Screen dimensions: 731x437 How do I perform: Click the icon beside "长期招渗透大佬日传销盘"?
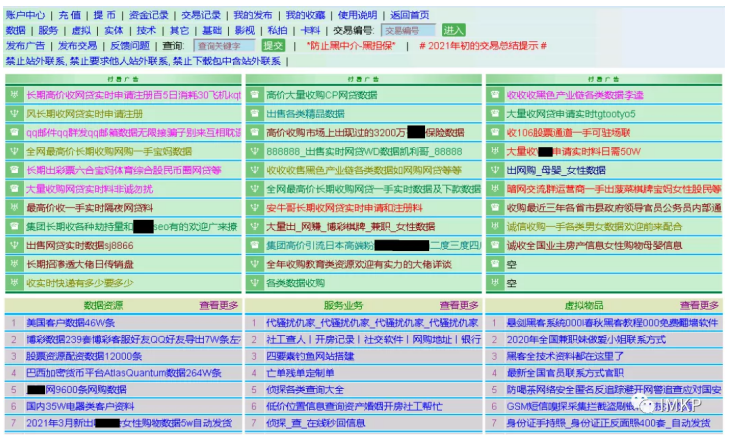[14, 264]
